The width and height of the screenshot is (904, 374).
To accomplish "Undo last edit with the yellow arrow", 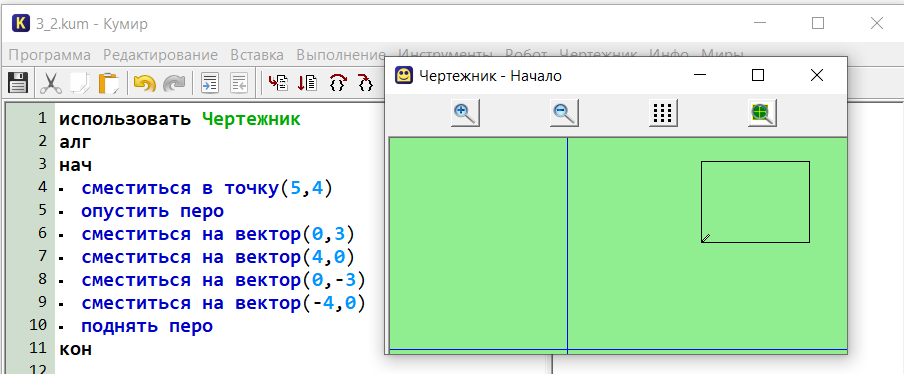I will coord(145,84).
